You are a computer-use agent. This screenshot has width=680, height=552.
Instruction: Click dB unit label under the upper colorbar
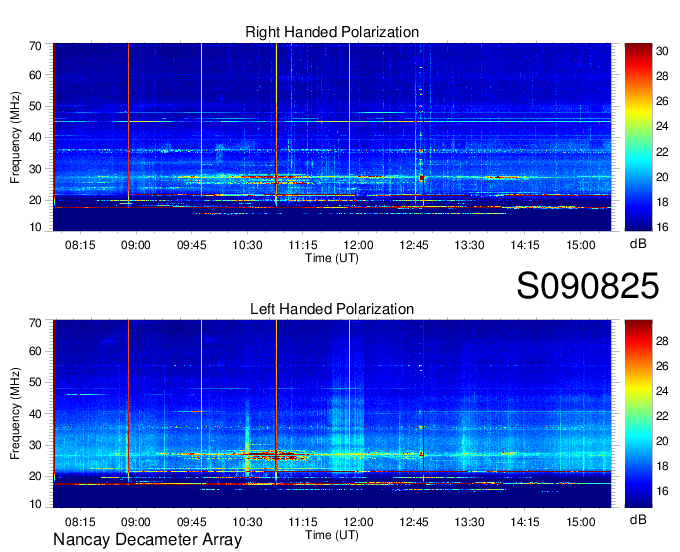pos(638,244)
